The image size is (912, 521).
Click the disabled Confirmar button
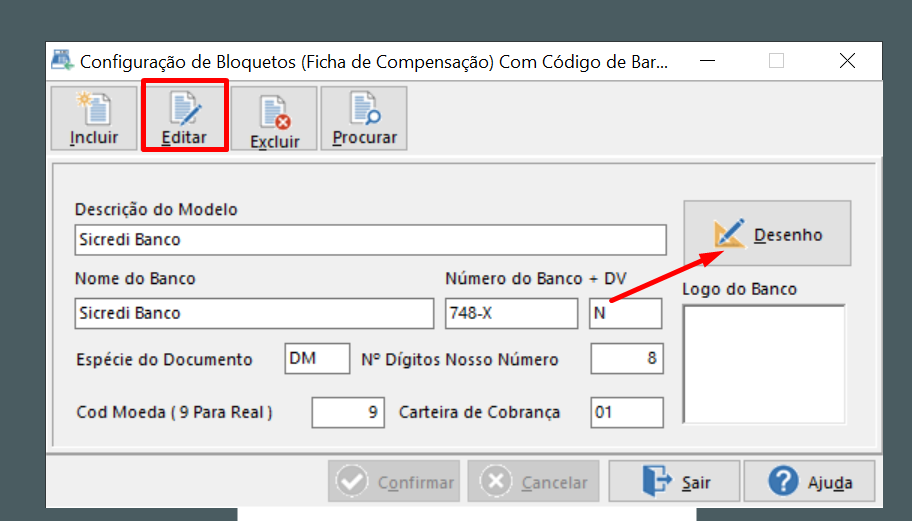click(394, 481)
